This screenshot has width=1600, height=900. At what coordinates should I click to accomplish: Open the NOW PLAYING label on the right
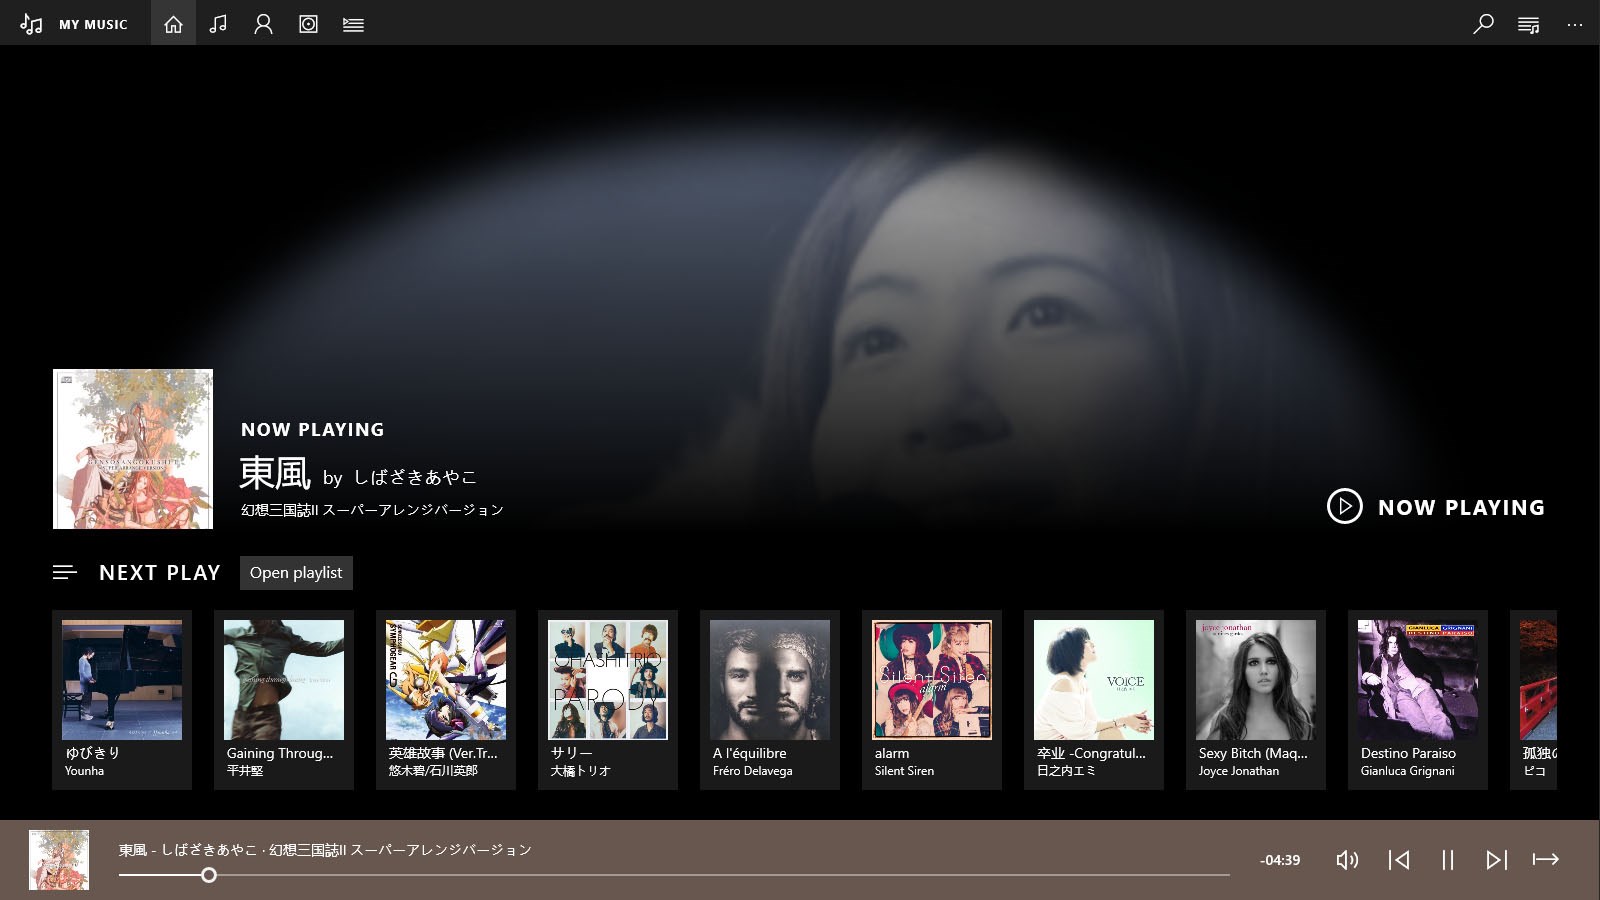[1461, 508]
